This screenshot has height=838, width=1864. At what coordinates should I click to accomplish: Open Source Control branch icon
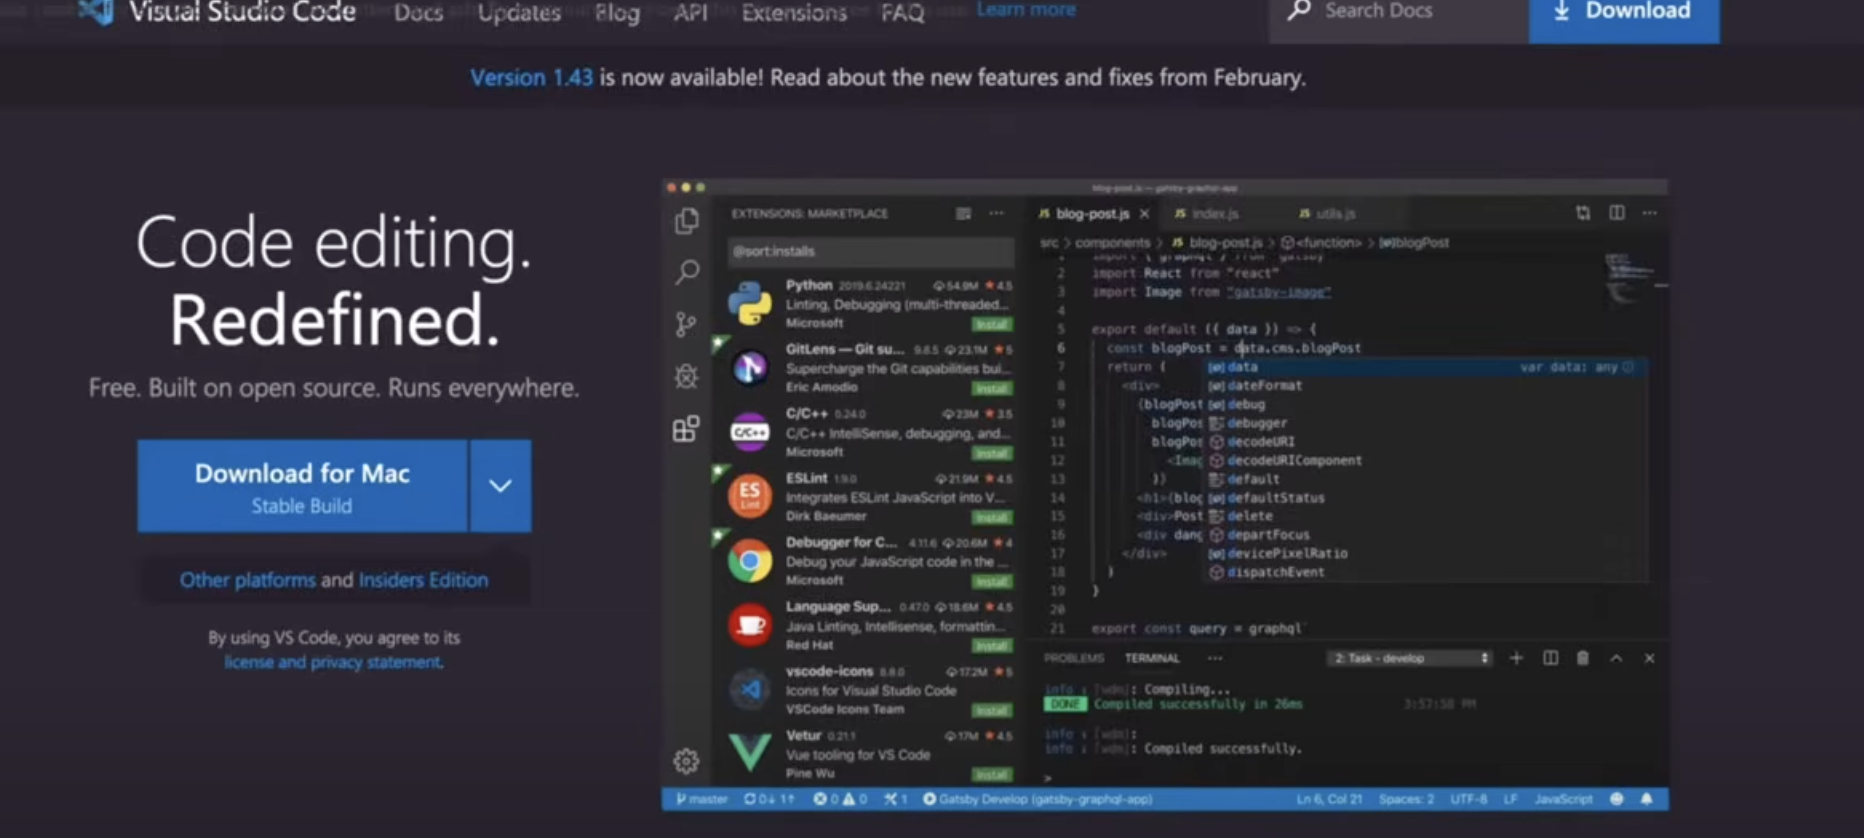[686, 324]
